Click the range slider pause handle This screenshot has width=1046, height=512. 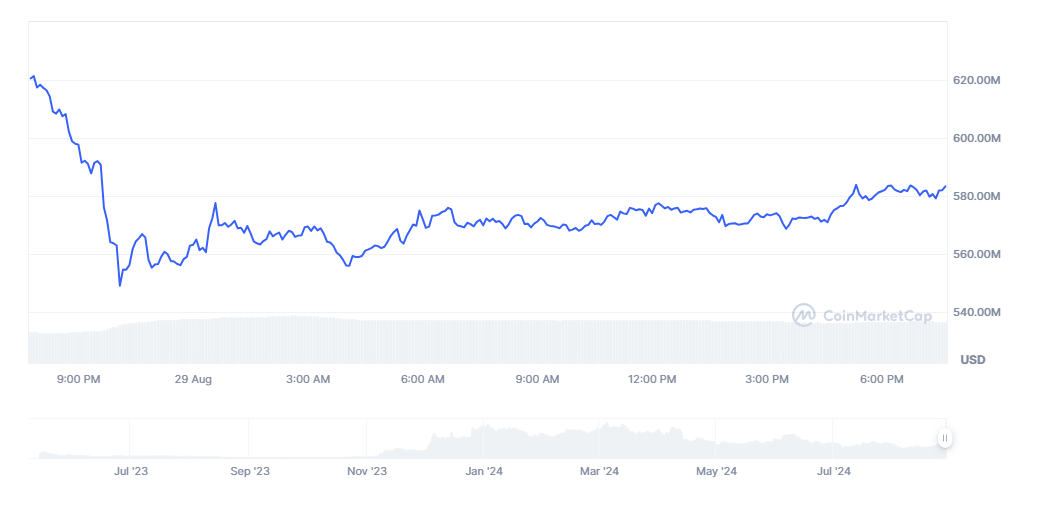(x=945, y=438)
